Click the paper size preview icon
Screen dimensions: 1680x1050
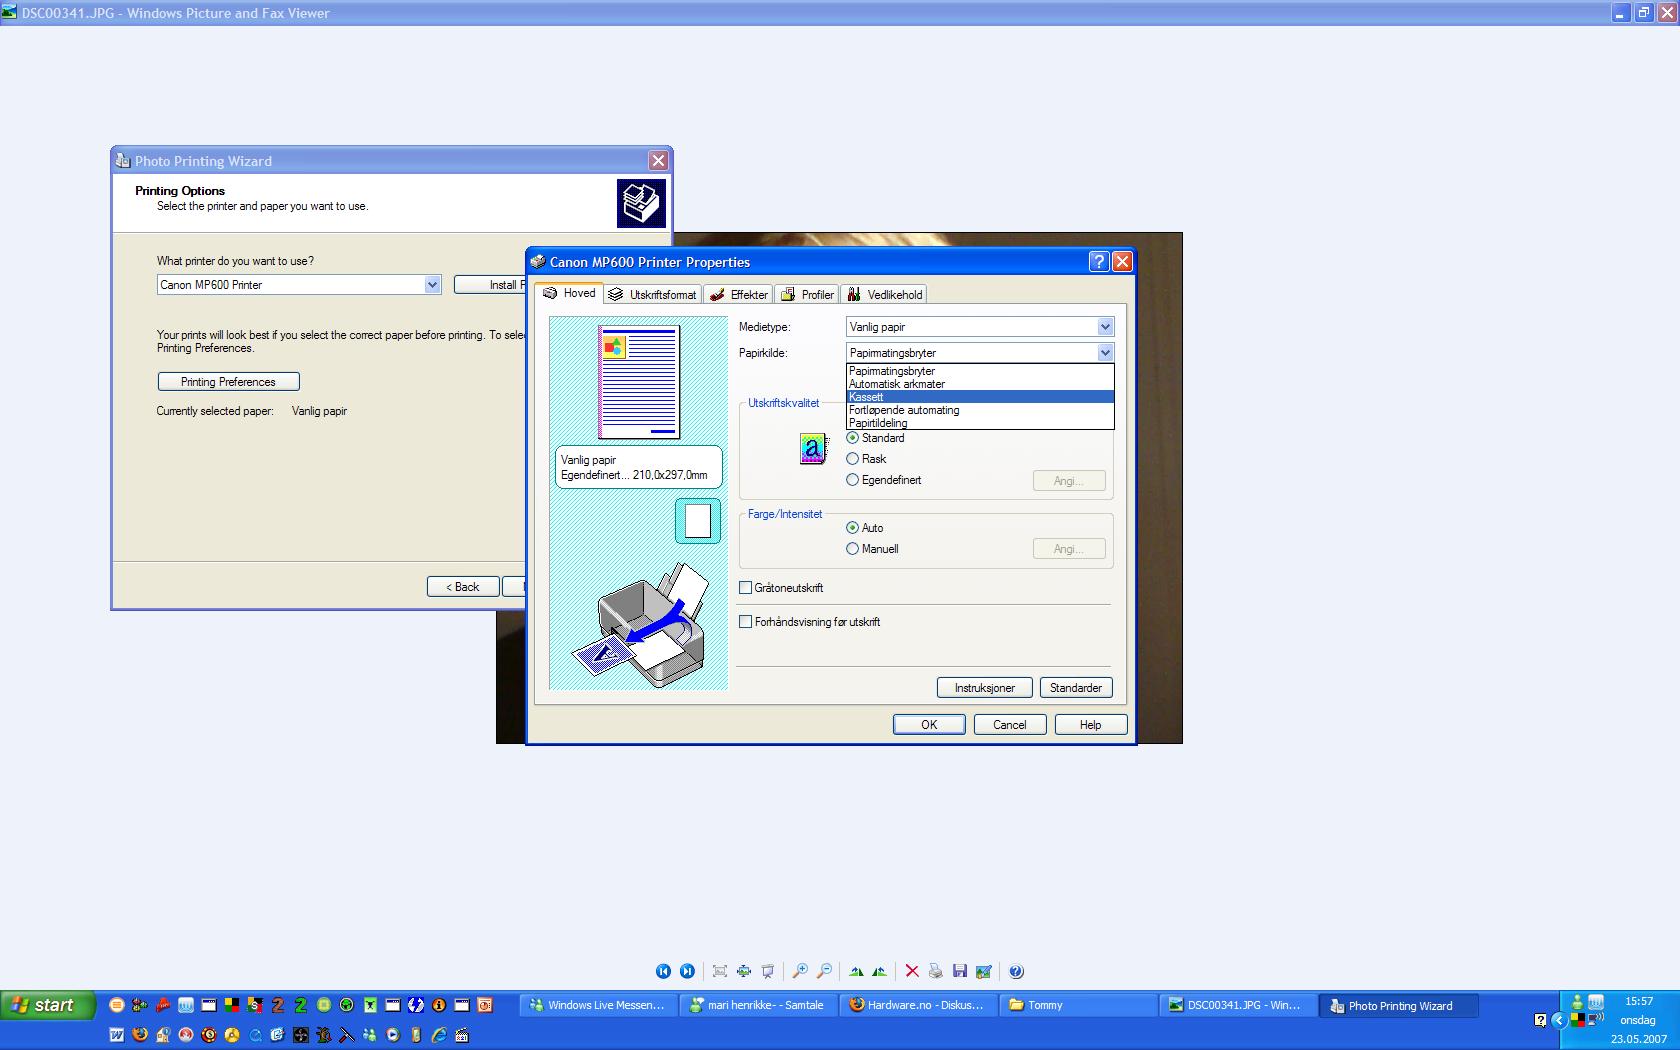coord(698,521)
